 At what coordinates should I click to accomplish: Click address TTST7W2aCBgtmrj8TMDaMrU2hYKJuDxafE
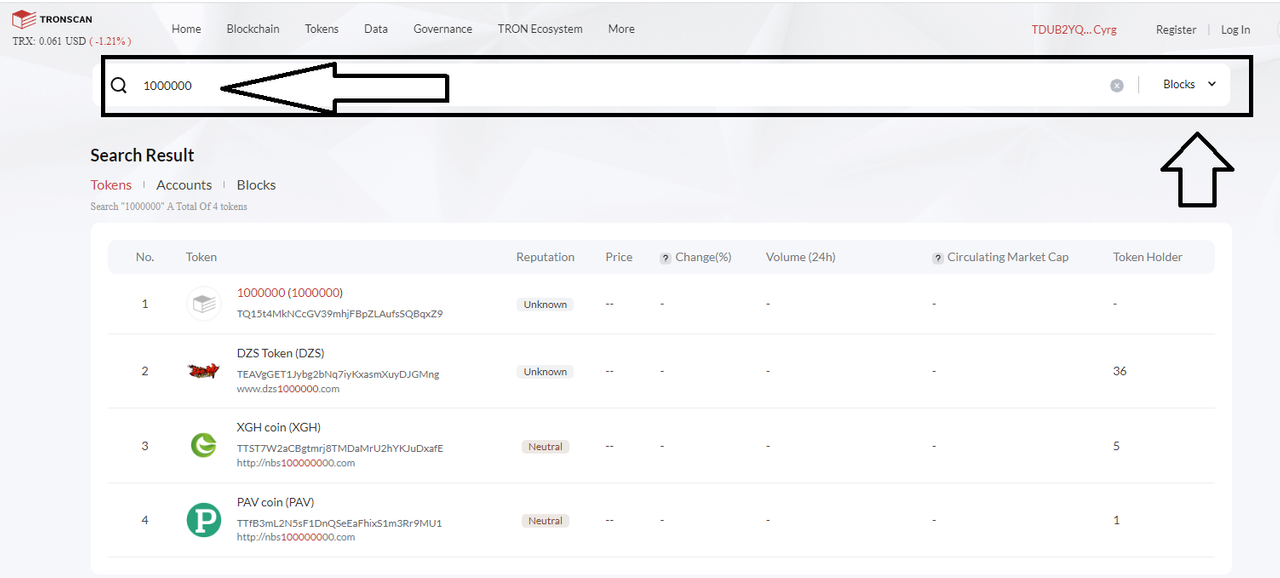pyautogui.click(x=340, y=448)
